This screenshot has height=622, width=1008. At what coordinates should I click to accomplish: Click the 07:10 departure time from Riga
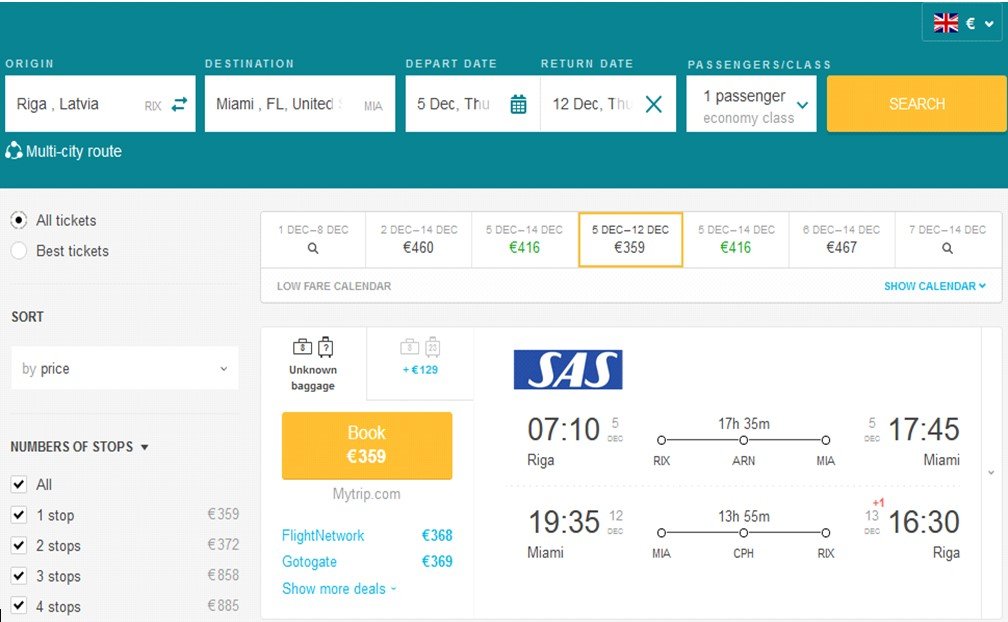pos(563,429)
